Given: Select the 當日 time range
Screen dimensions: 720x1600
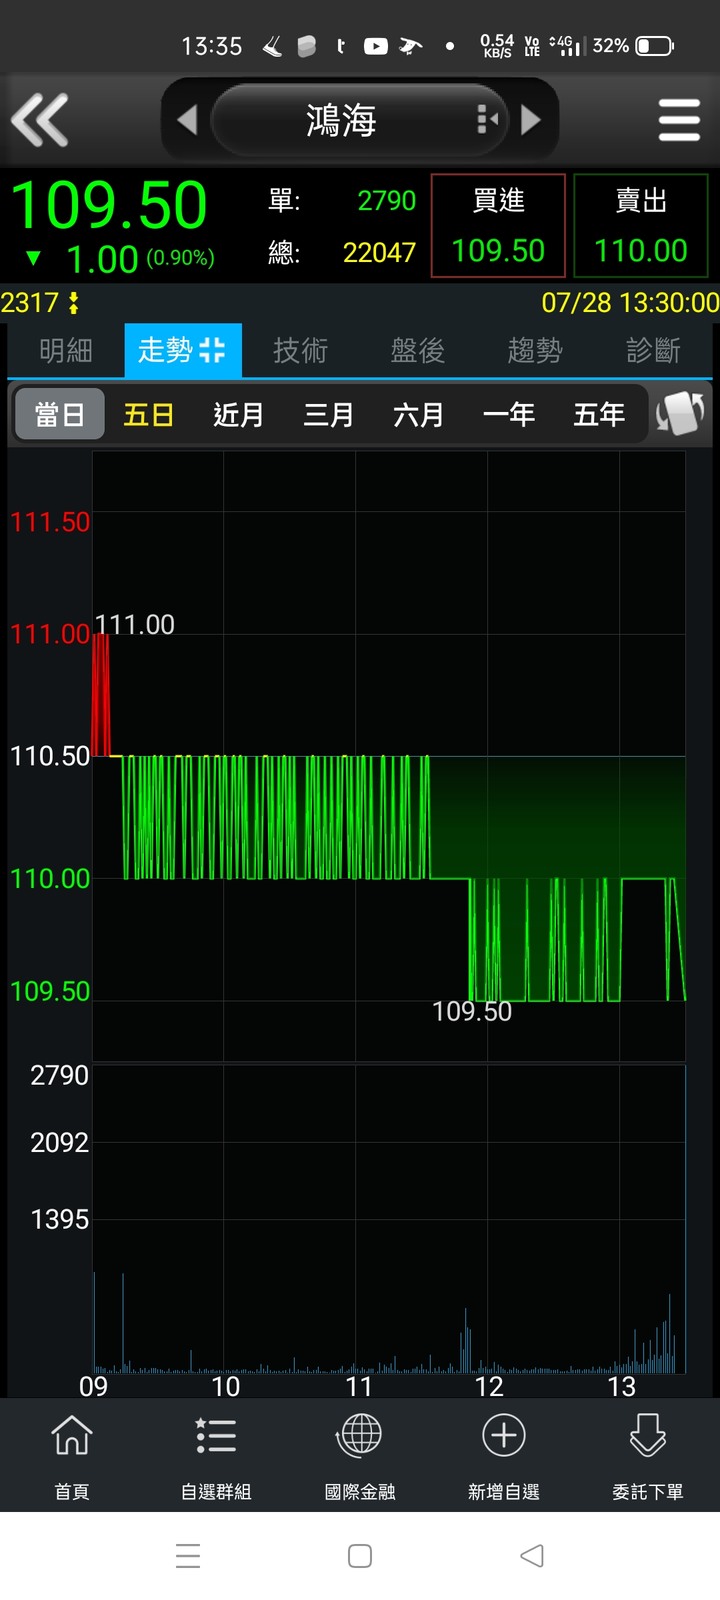Looking at the screenshot, I should coord(60,414).
